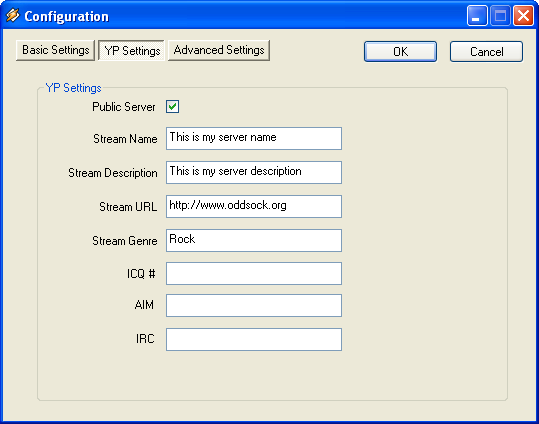Close the Configuration window
This screenshot has width=539, height=424.
coord(523,16)
